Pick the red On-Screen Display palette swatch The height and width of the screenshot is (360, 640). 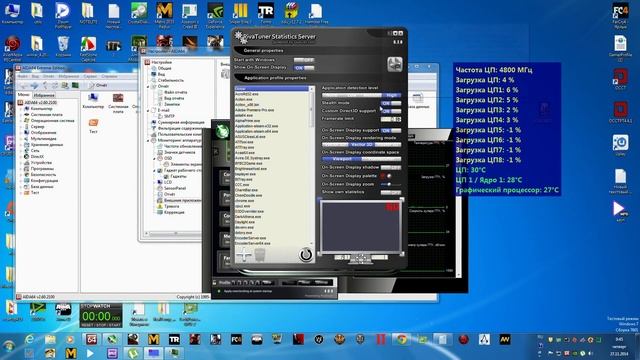[x=383, y=176]
